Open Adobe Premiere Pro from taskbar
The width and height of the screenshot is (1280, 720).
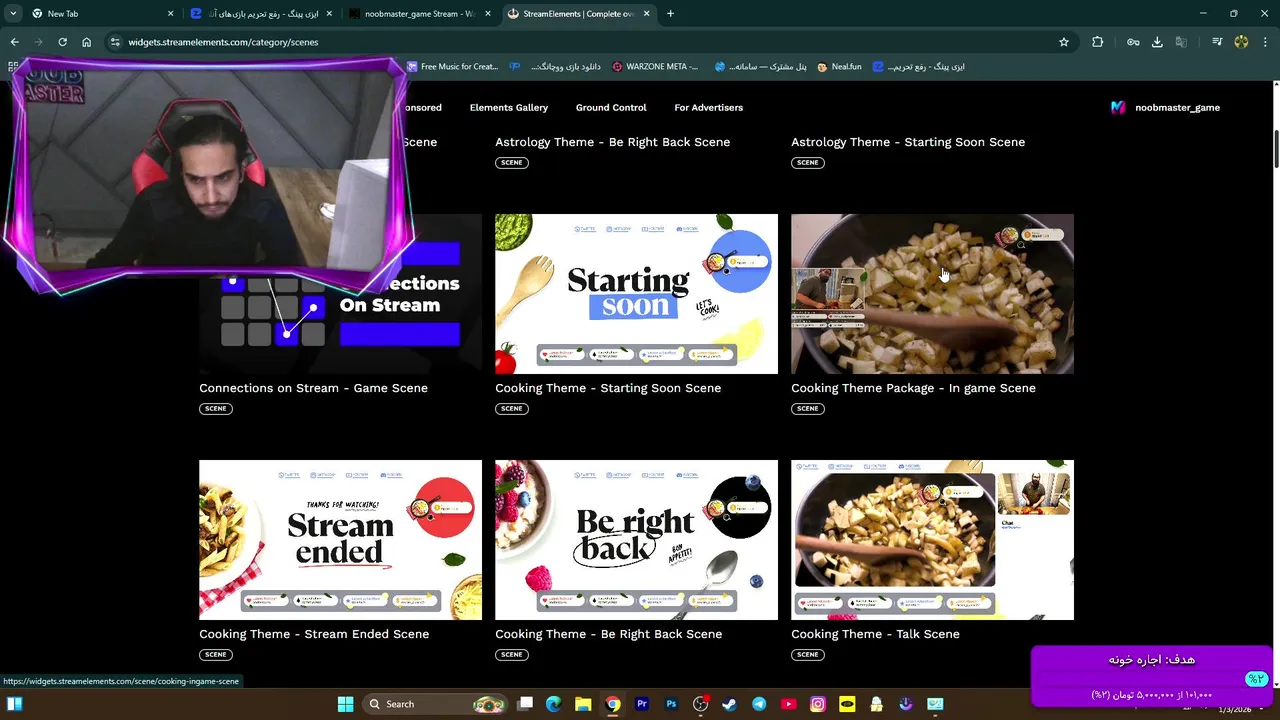[x=642, y=704]
